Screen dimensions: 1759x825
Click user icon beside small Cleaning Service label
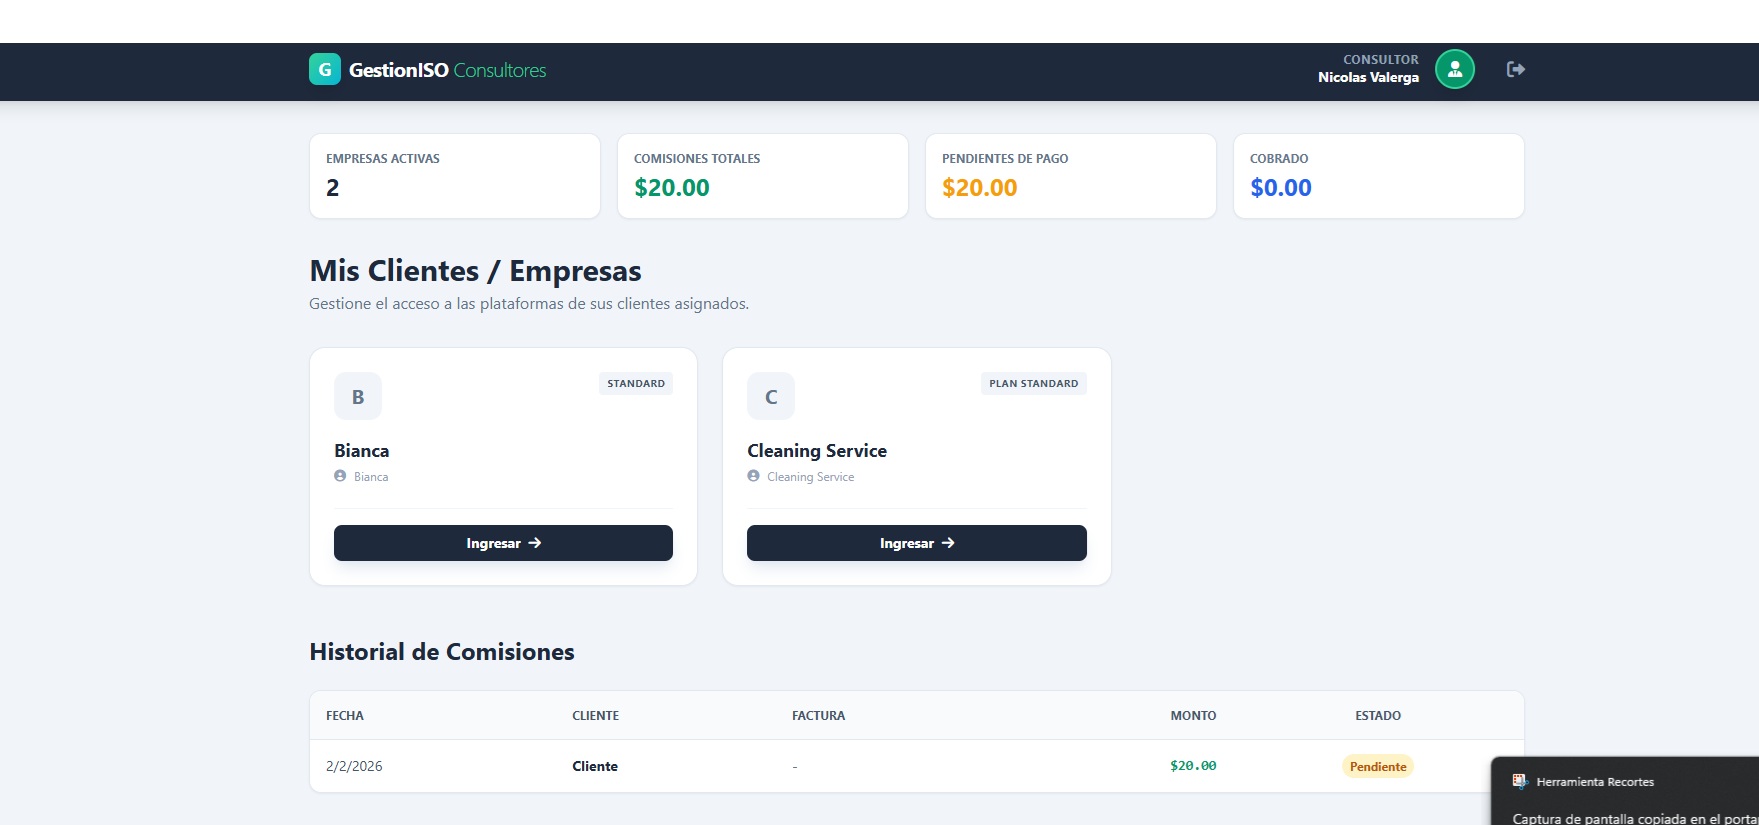coord(754,477)
